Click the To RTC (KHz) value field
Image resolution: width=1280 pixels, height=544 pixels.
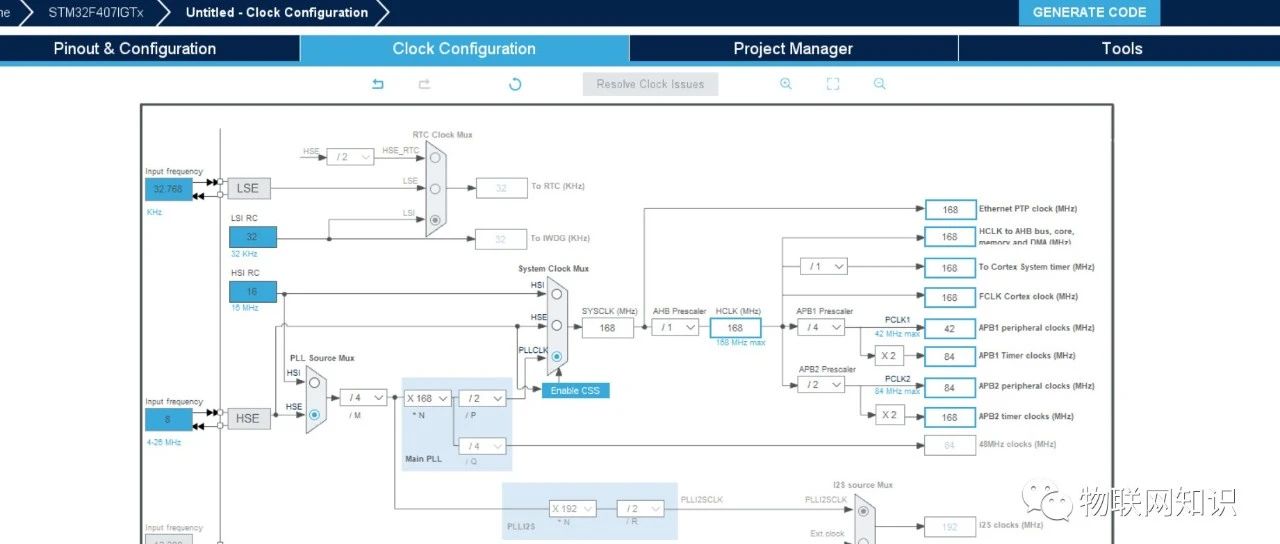point(501,187)
